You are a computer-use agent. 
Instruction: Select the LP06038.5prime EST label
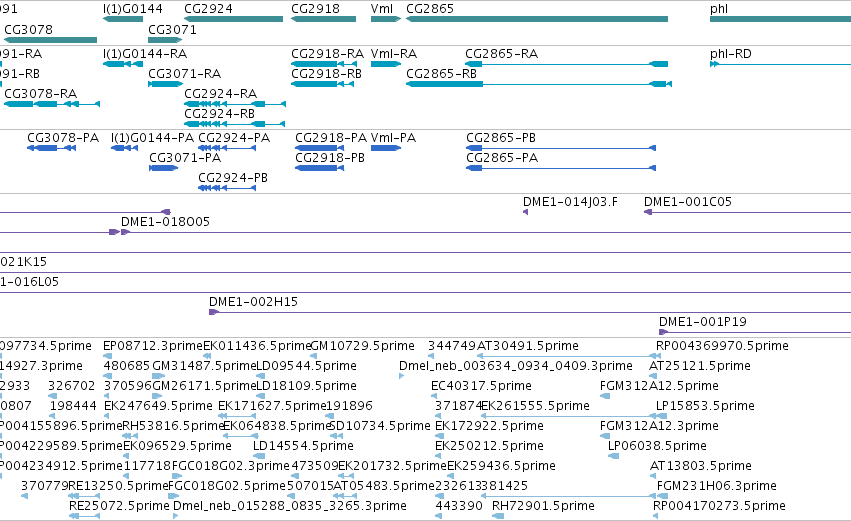(657, 447)
